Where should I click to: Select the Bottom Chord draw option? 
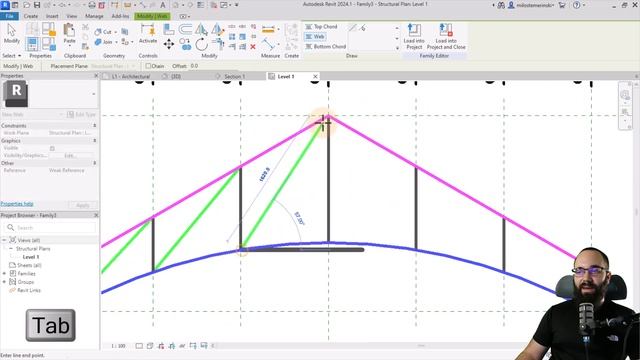point(326,47)
